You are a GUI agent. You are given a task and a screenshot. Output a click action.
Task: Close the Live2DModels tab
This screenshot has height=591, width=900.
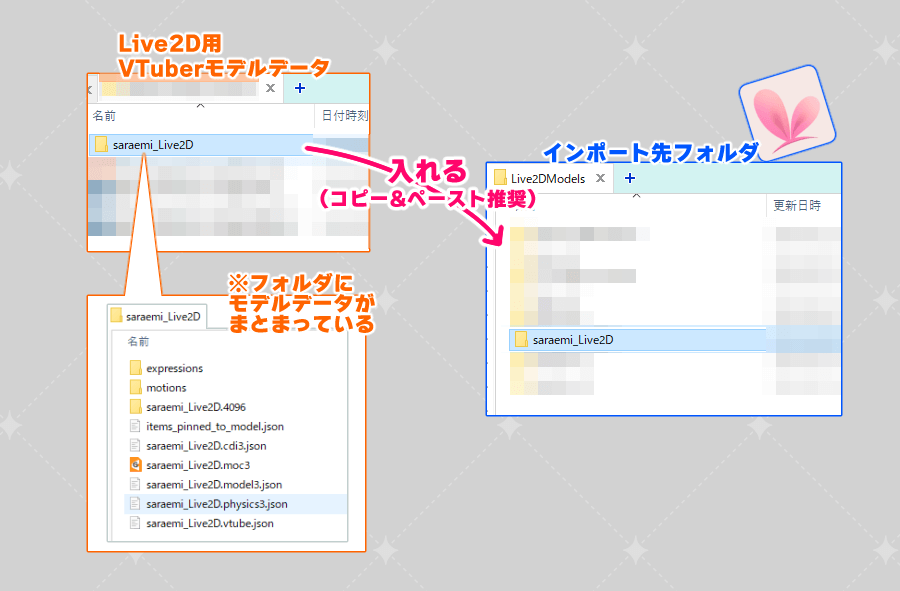point(600,178)
